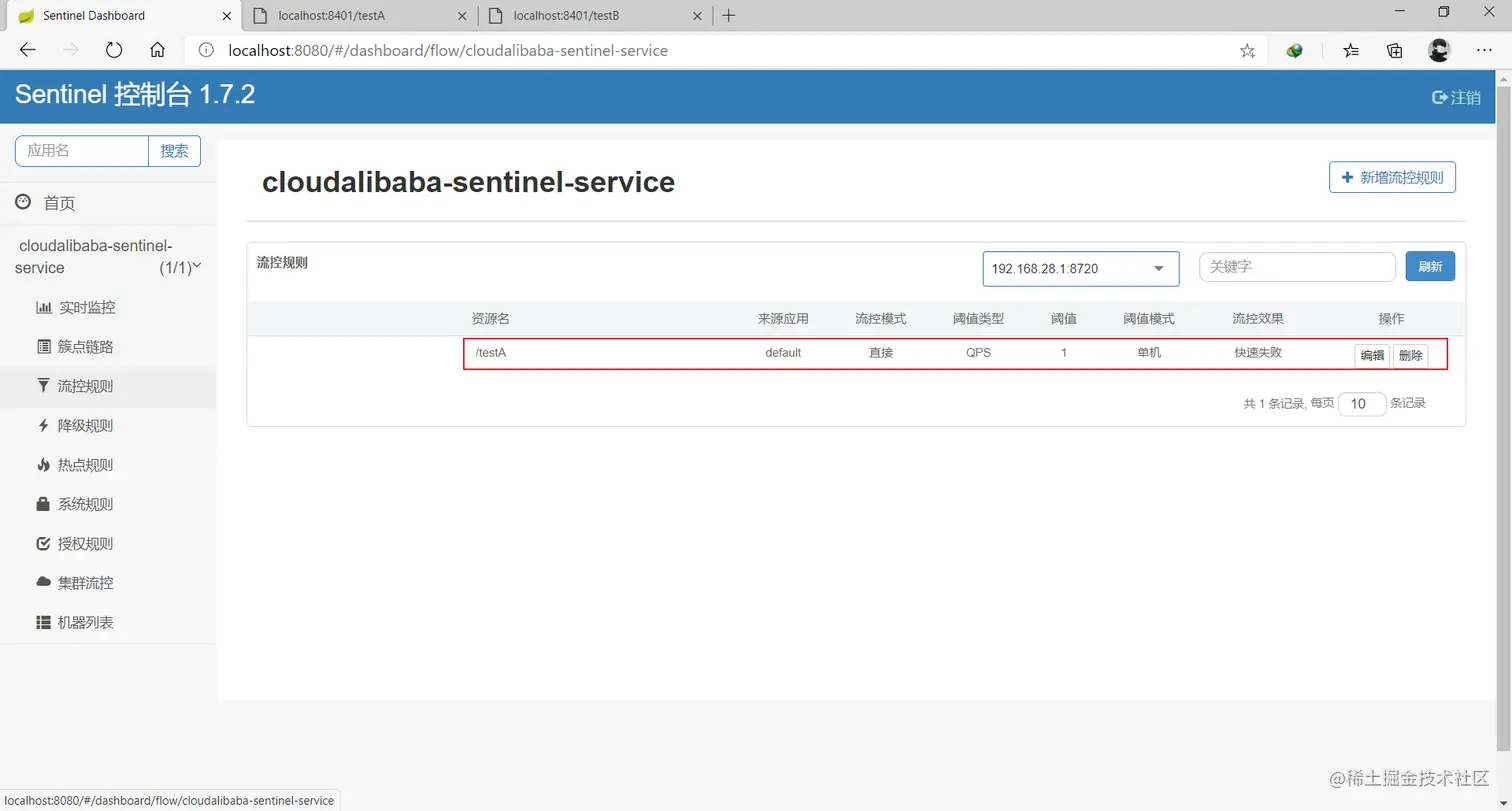Close the localhost:8401/testA tab
Screen dimensions: 1512x811
(461, 15)
